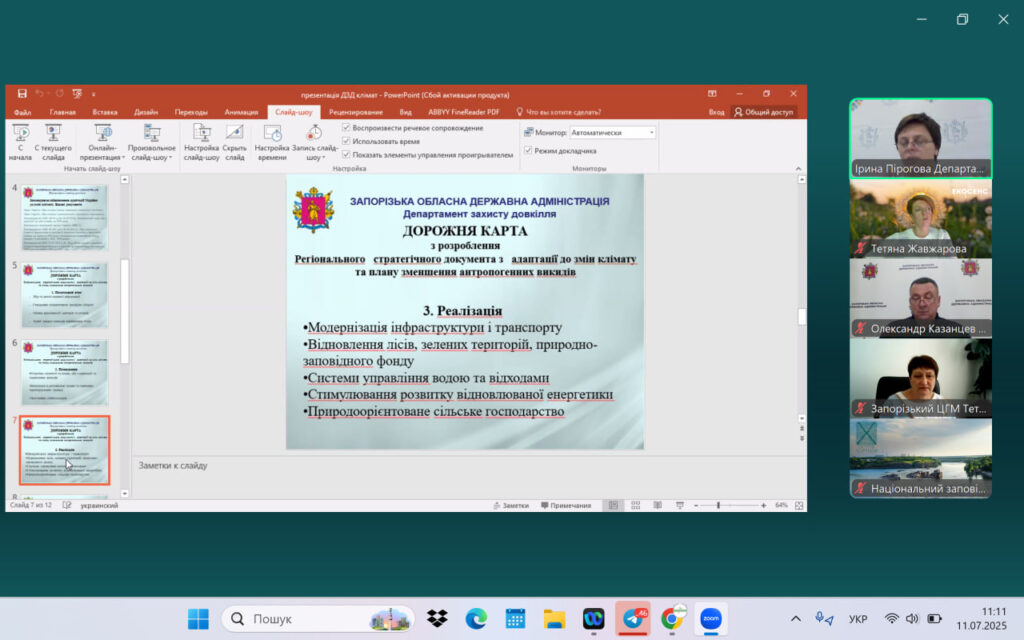Toggle the Play Narrations checkbox
This screenshot has height=640, width=1024.
pyautogui.click(x=346, y=128)
